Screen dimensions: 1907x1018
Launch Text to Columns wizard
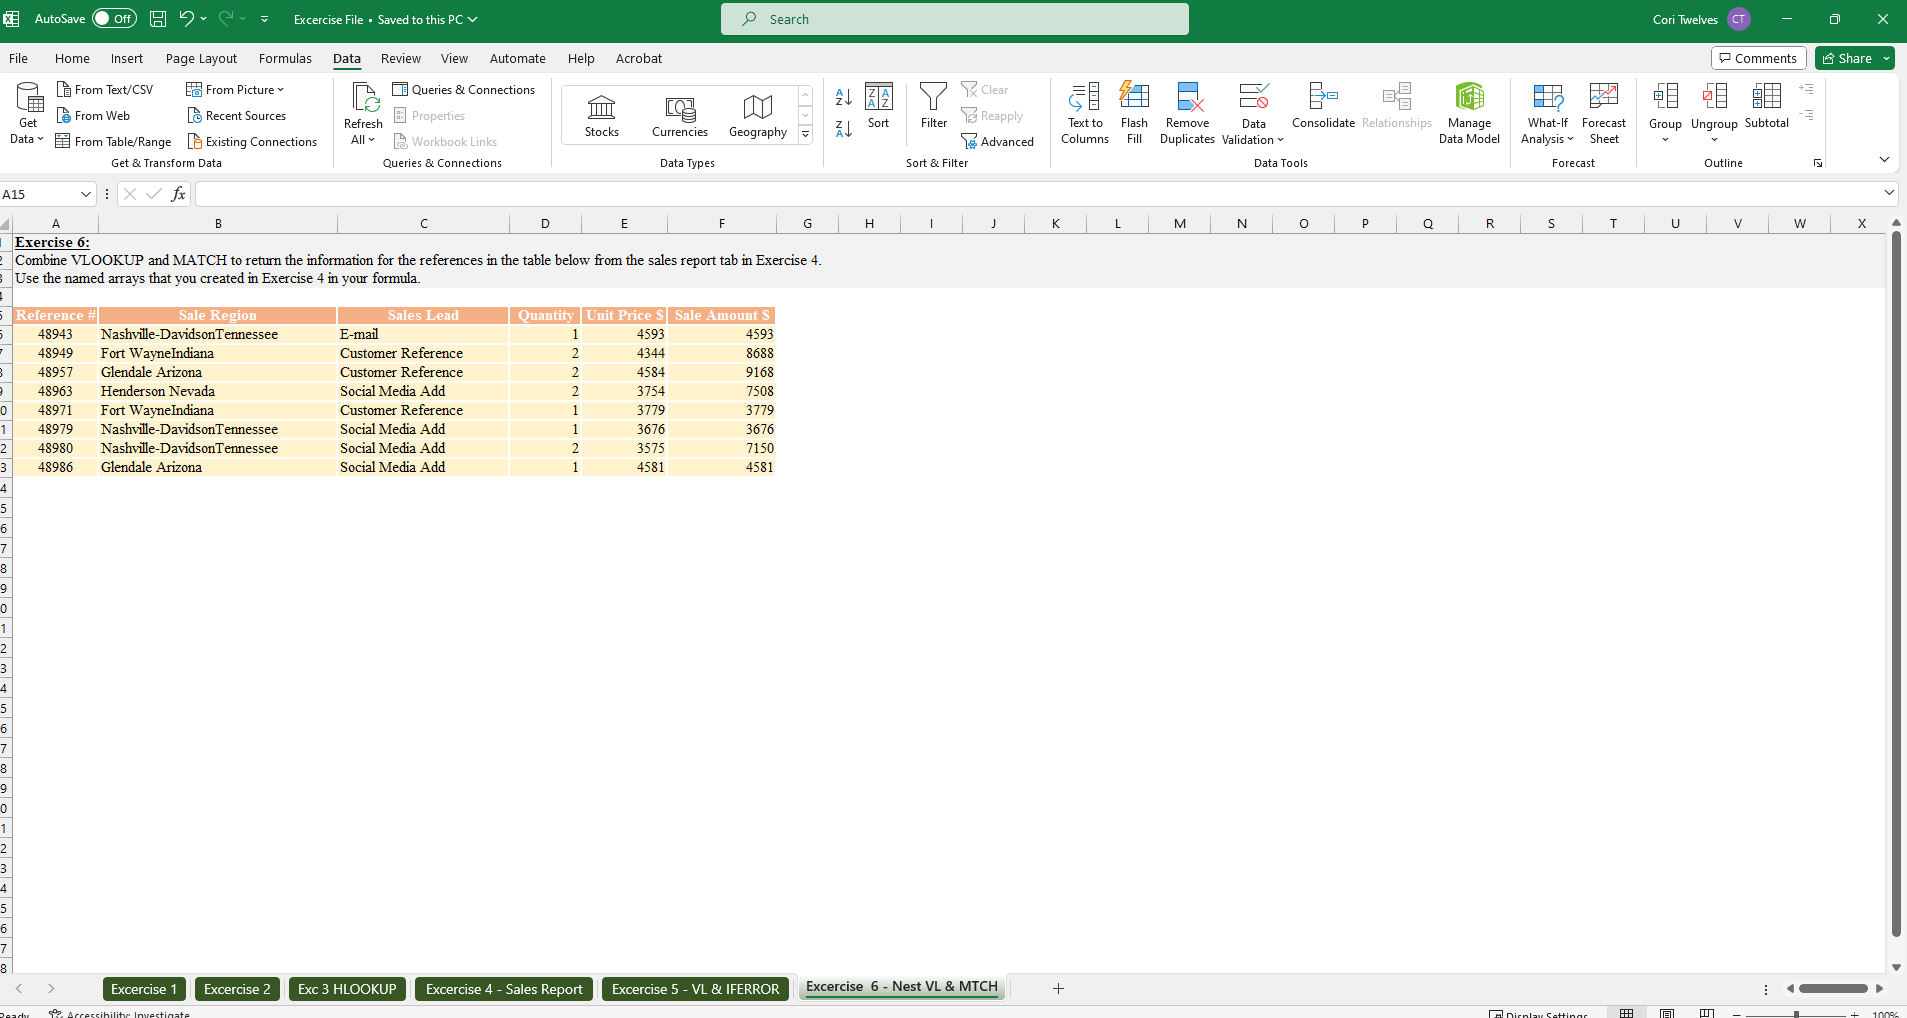(1085, 113)
